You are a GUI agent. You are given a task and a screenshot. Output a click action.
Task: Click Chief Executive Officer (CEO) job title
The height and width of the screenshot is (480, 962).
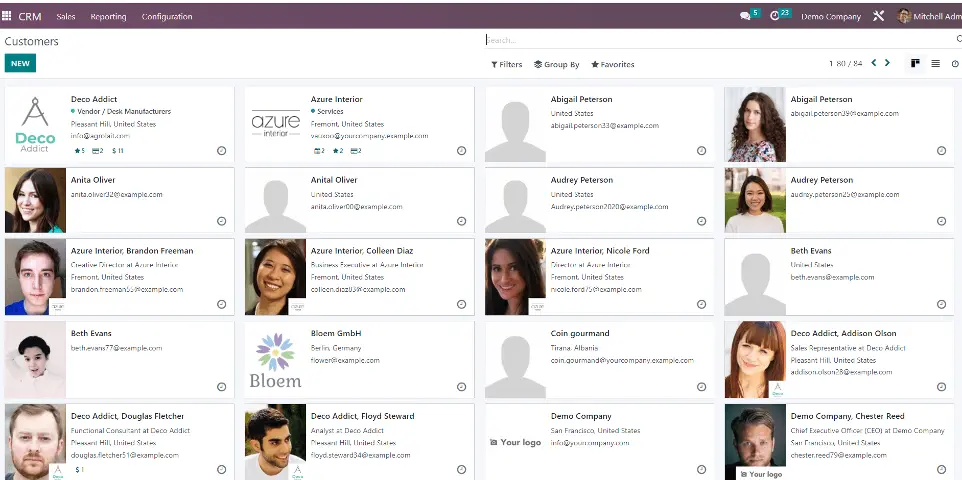pyautogui.click(x=868, y=431)
